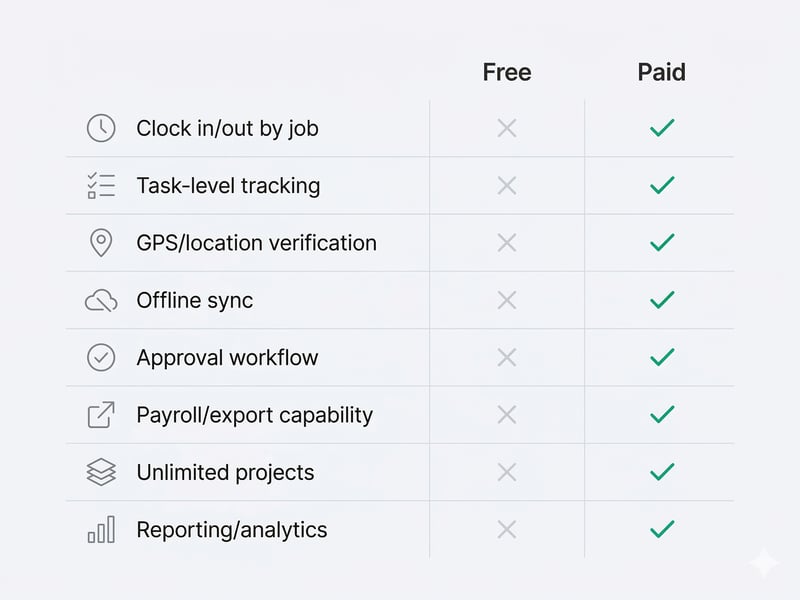
Task: Click the sparkle icon in bottom corner
Action: tap(763, 563)
